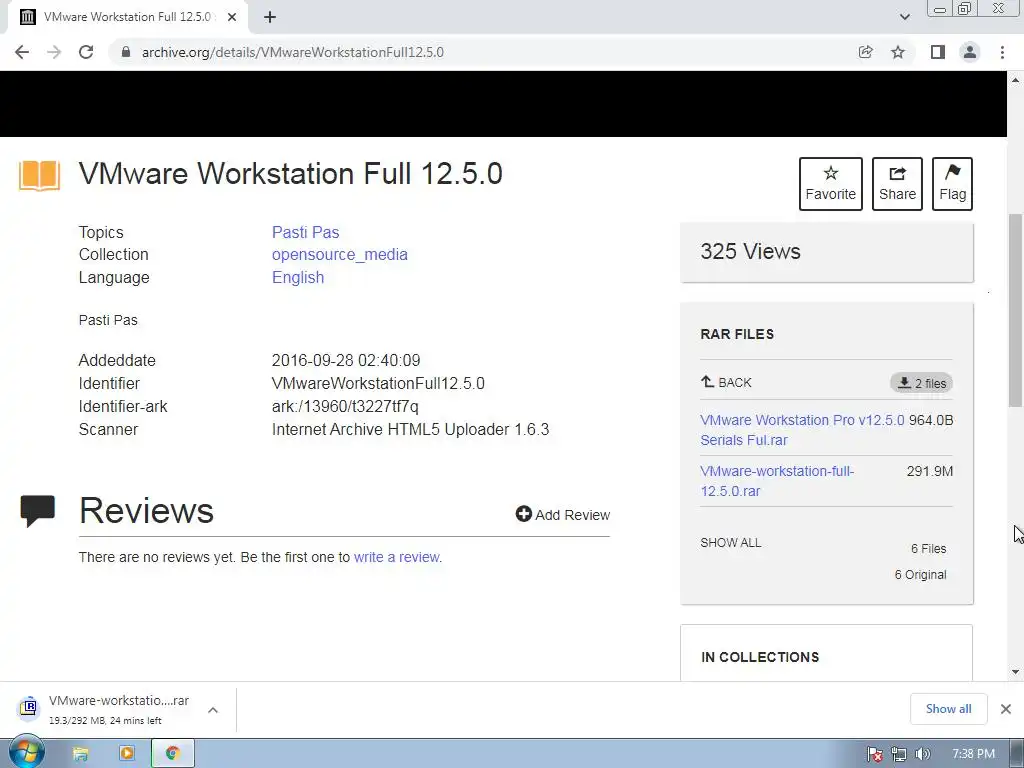Open the Chrome profile avatar
The image size is (1024, 768).
click(x=970, y=52)
